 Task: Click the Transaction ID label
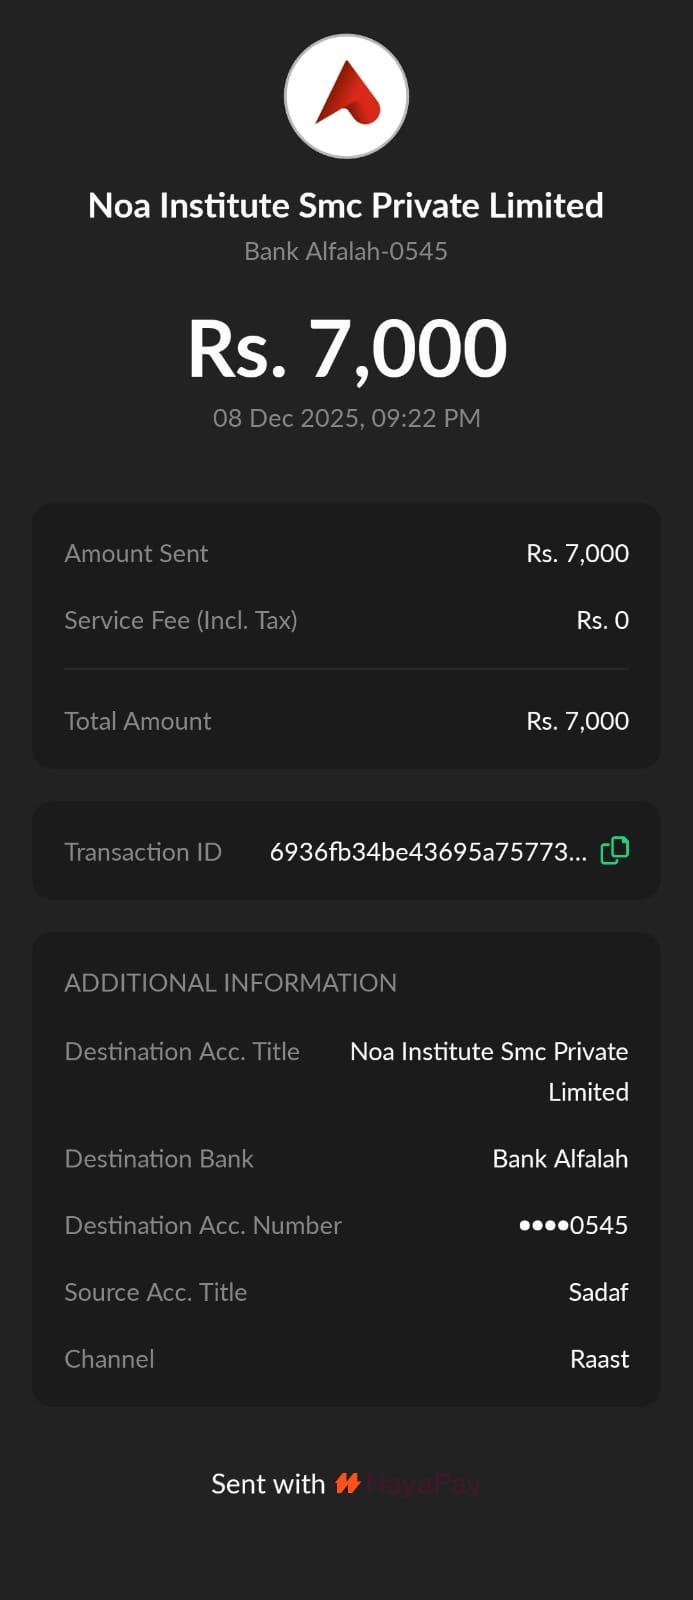pyautogui.click(x=143, y=852)
